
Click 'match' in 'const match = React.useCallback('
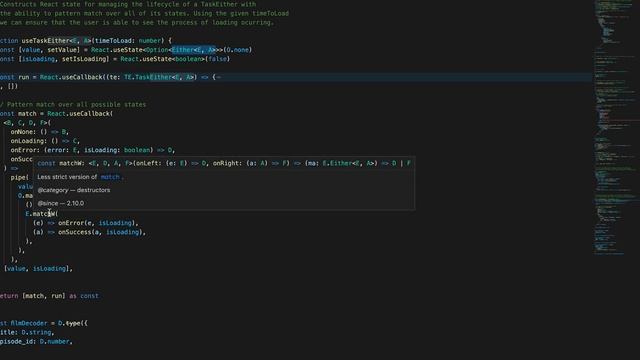pos(27,113)
